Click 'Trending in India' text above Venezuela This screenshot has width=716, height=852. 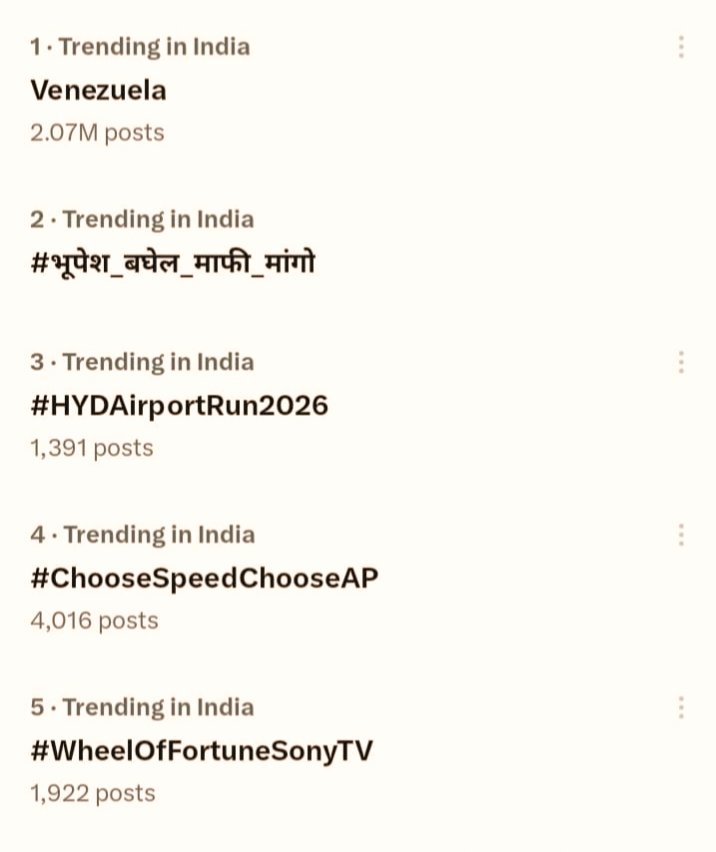pyautogui.click(x=155, y=47)
